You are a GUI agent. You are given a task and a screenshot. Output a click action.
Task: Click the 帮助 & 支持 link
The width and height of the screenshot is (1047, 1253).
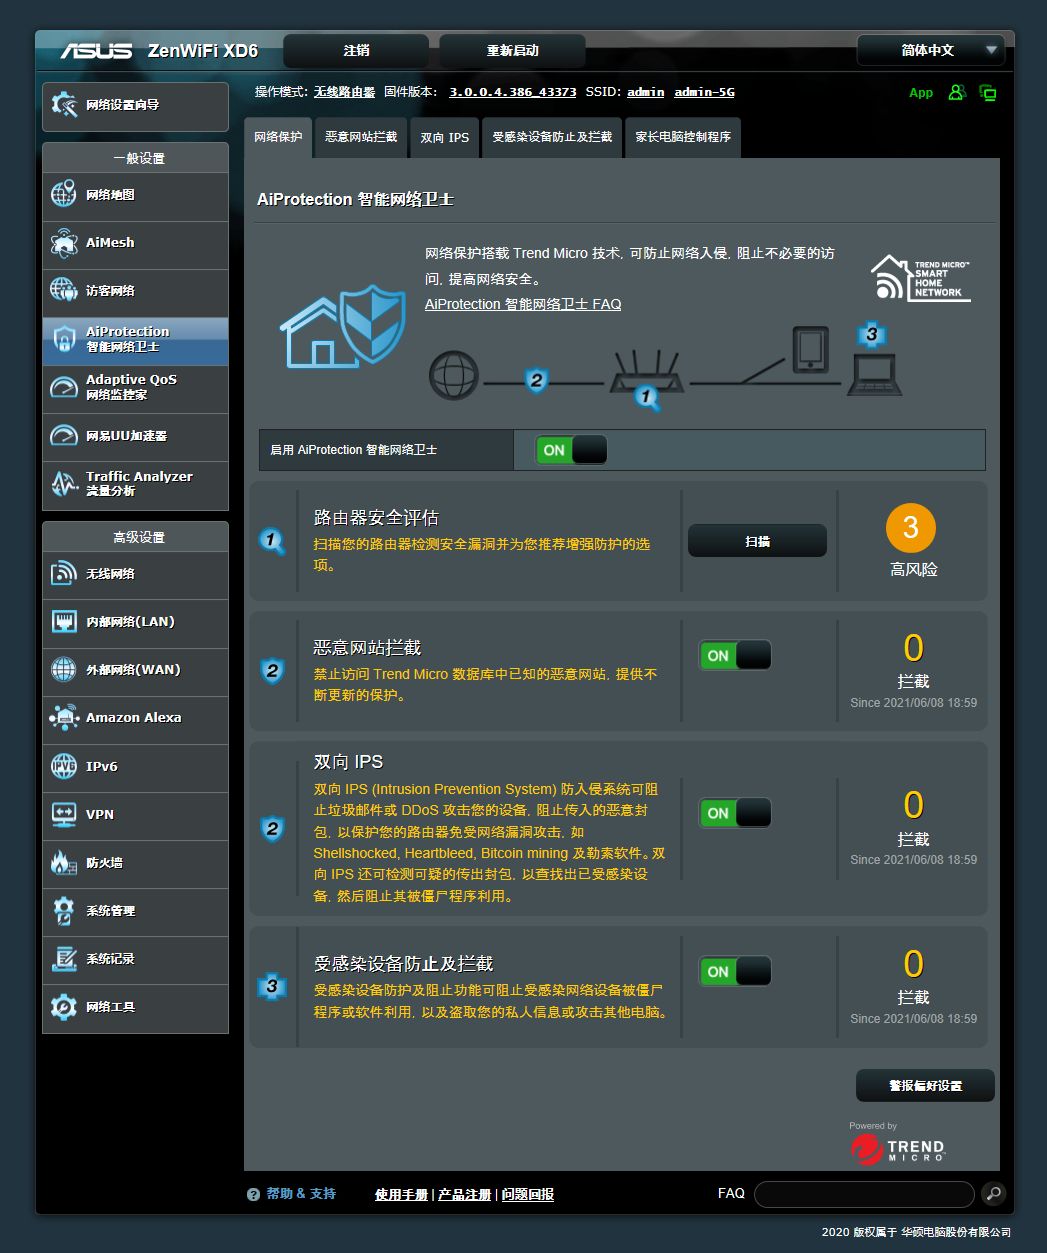[x=301, y=1194]
